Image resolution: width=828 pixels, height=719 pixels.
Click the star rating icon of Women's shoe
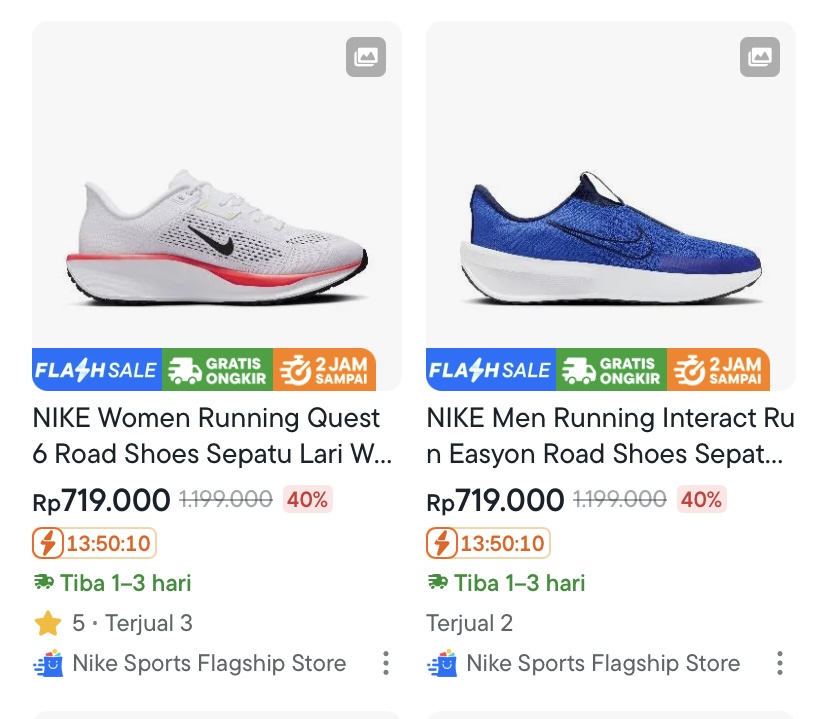[x=48, y=624]
